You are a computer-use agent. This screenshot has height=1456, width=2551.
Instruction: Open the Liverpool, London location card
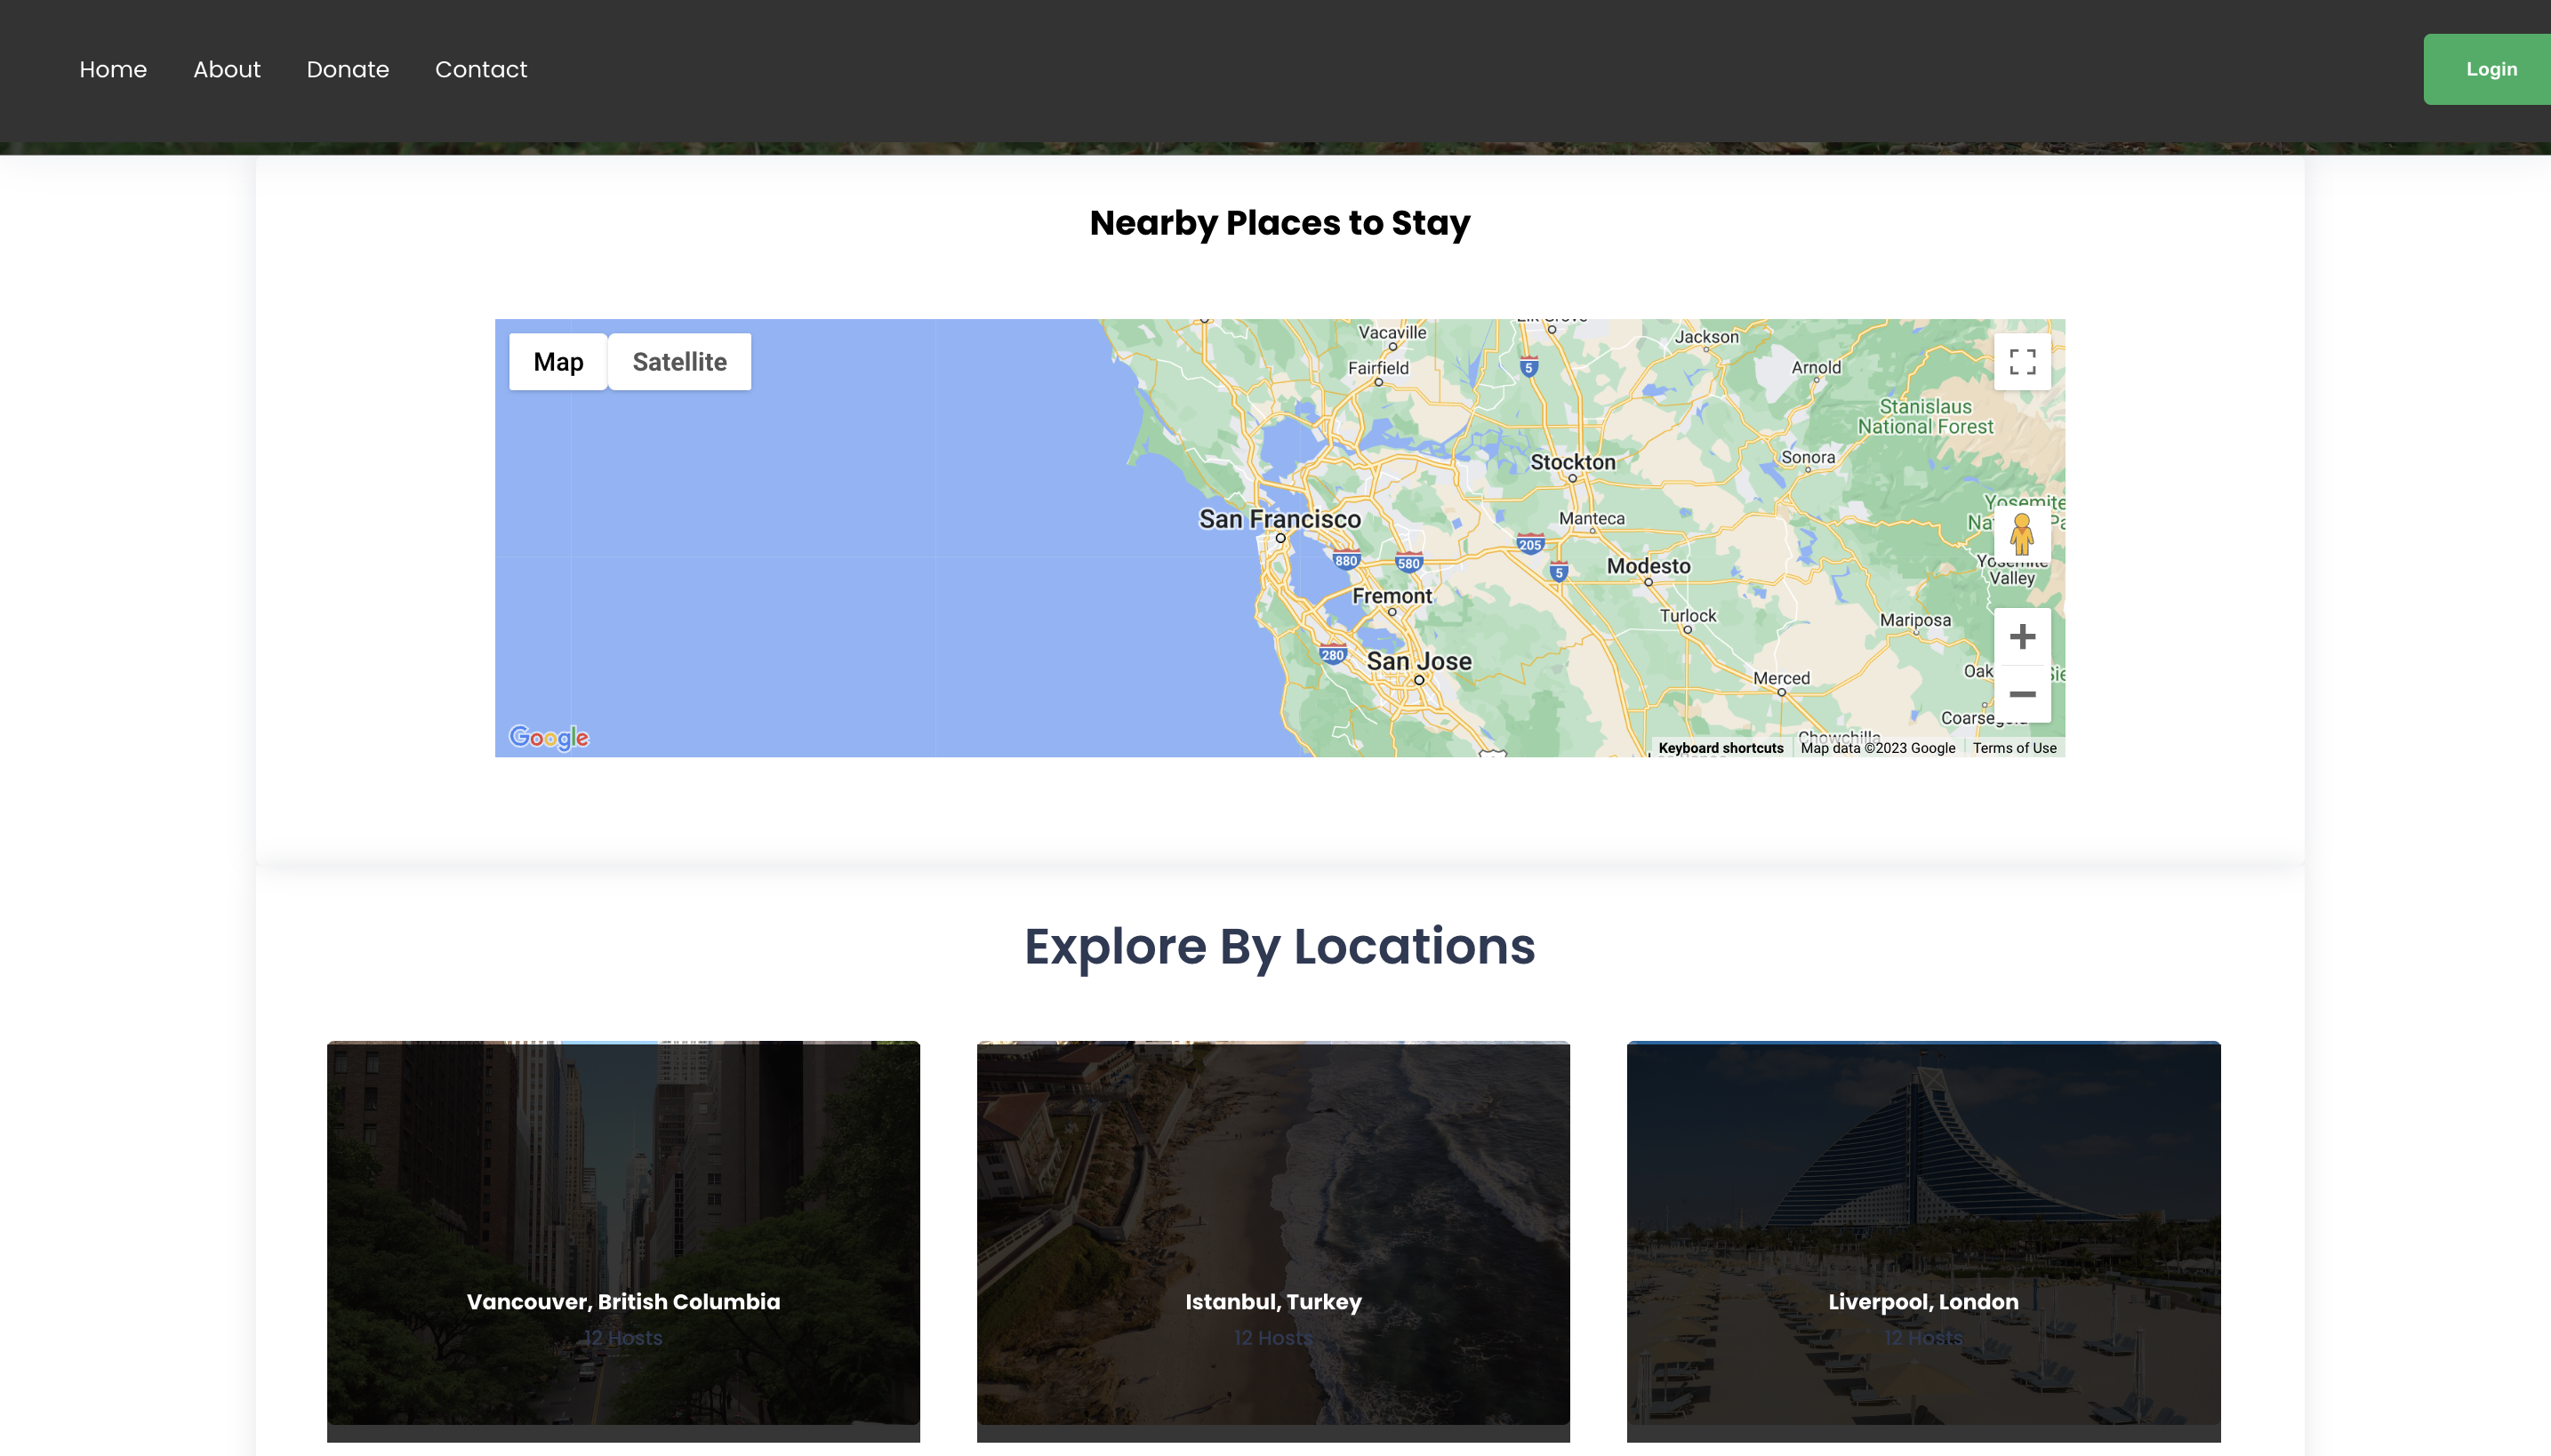[x=1923, y=1233]
